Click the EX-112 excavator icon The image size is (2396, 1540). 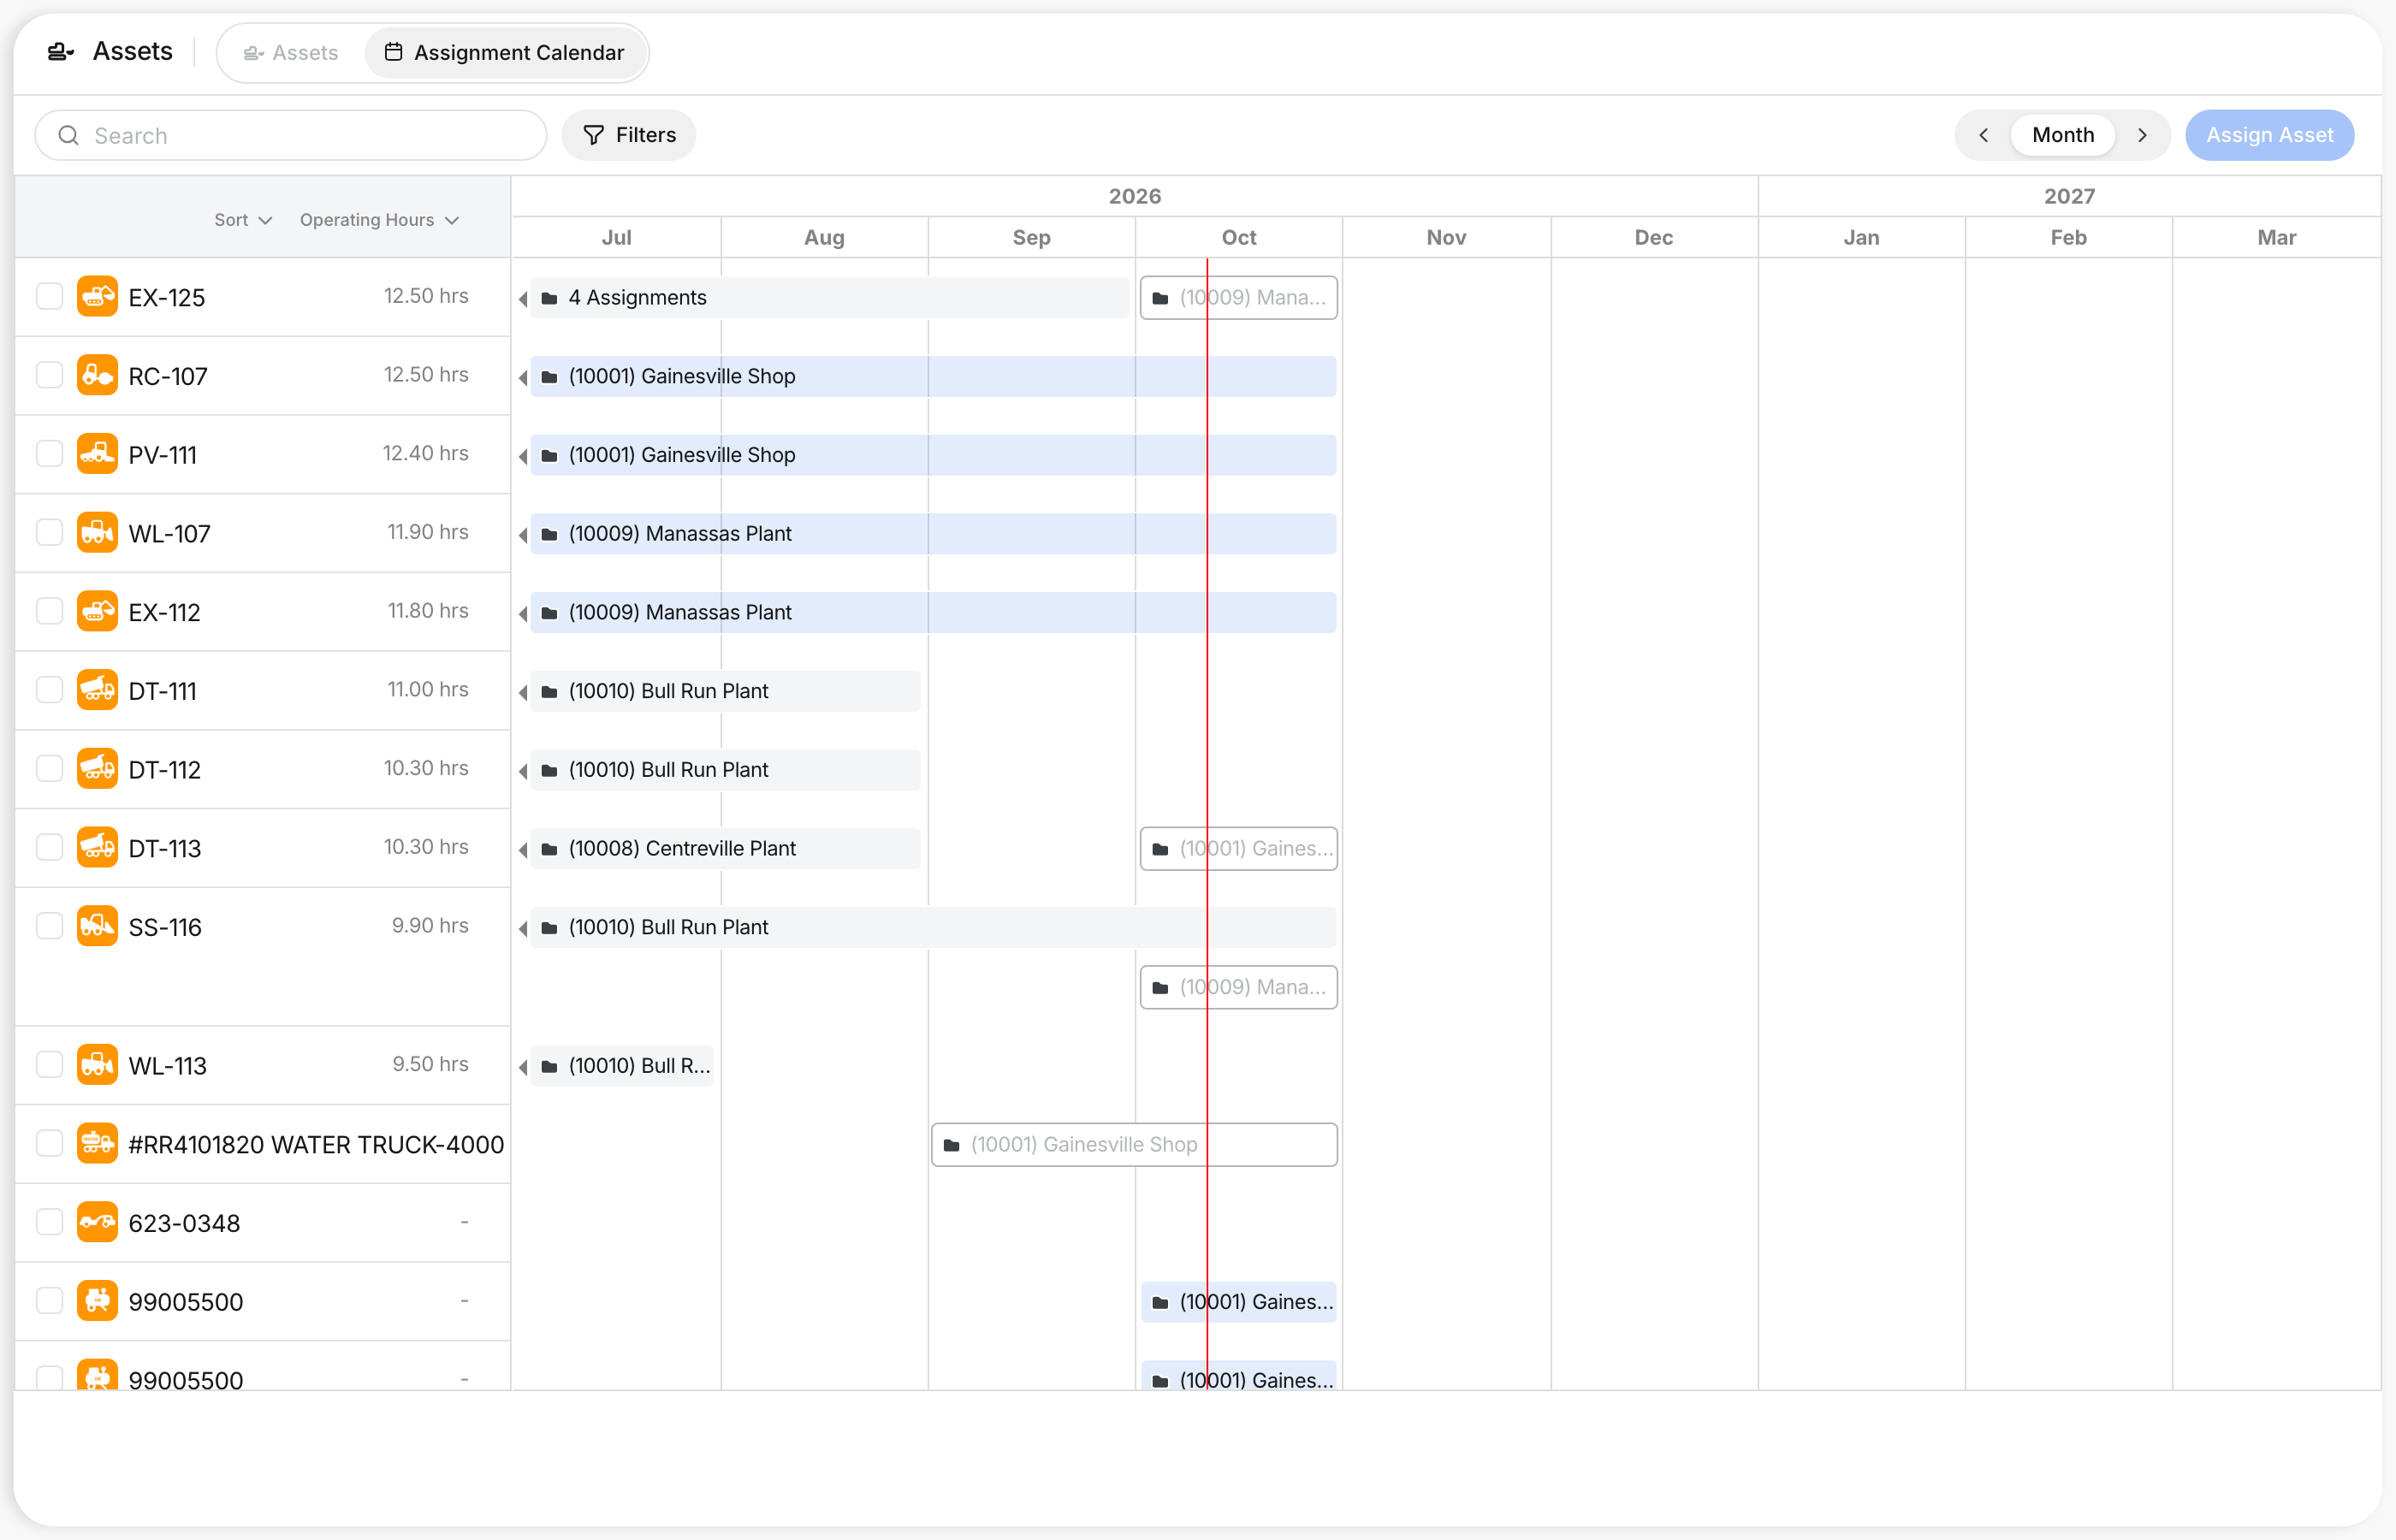(97, 611)
